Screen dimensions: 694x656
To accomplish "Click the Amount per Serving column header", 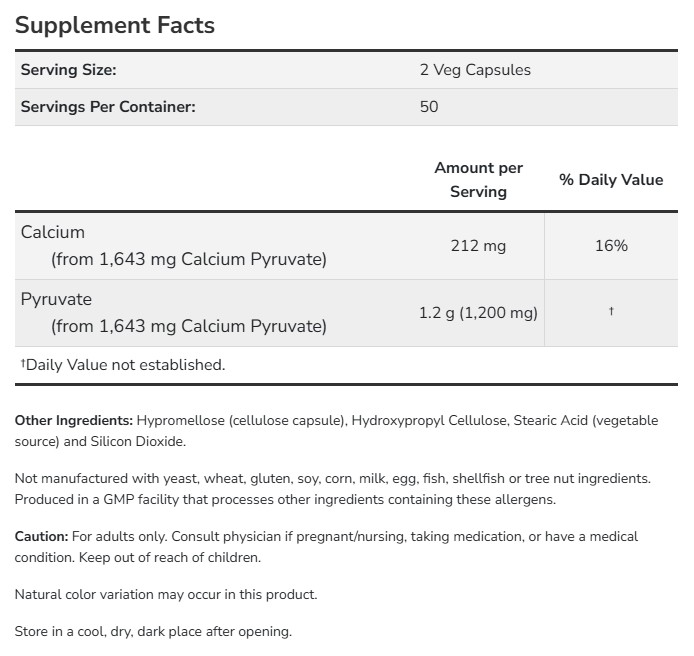I will 478,180.
